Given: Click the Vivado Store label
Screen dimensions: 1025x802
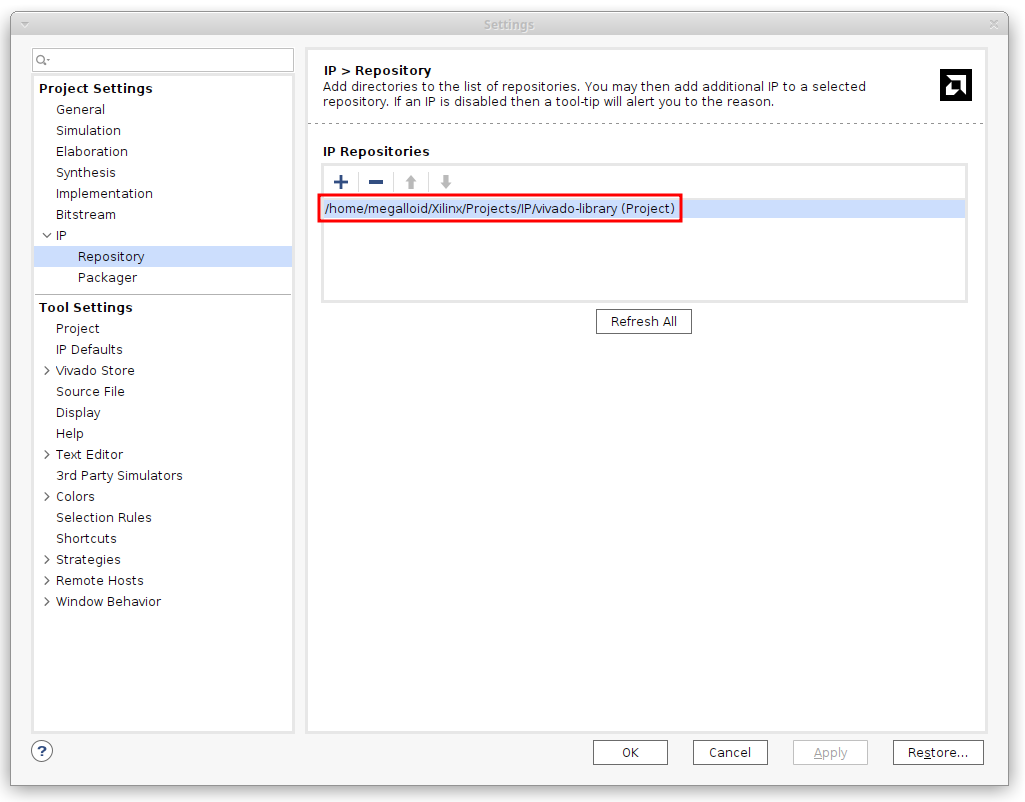Looking at the screenshot, I should (95, 371).
